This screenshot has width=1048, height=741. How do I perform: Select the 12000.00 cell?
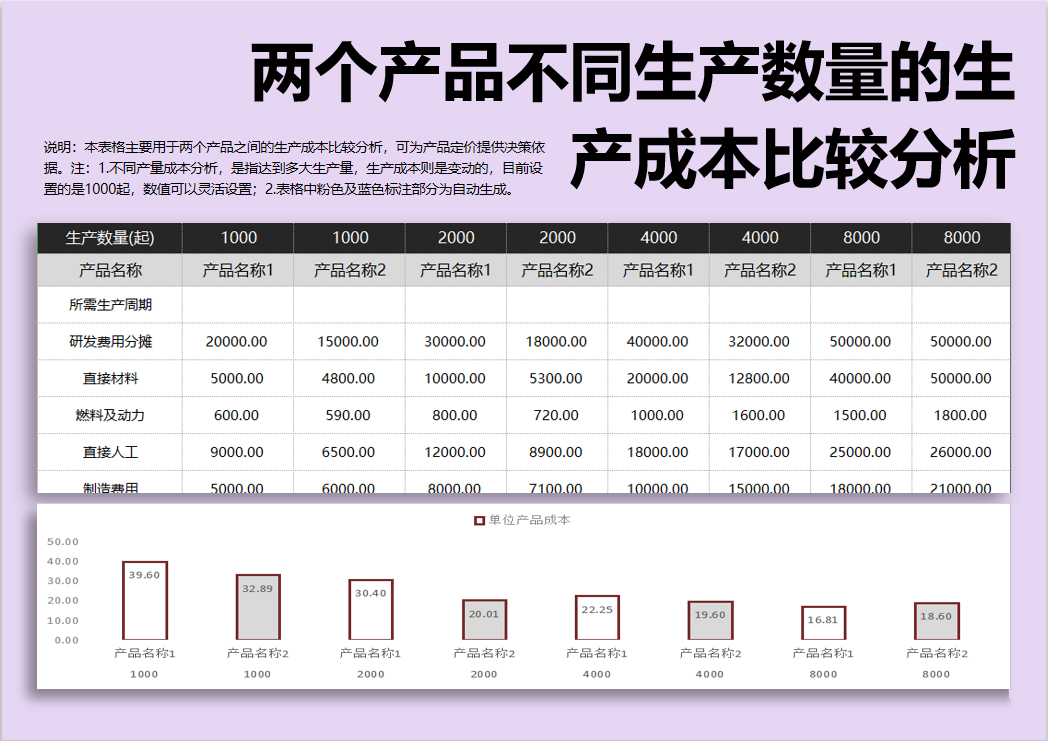[x=455, y=452]
